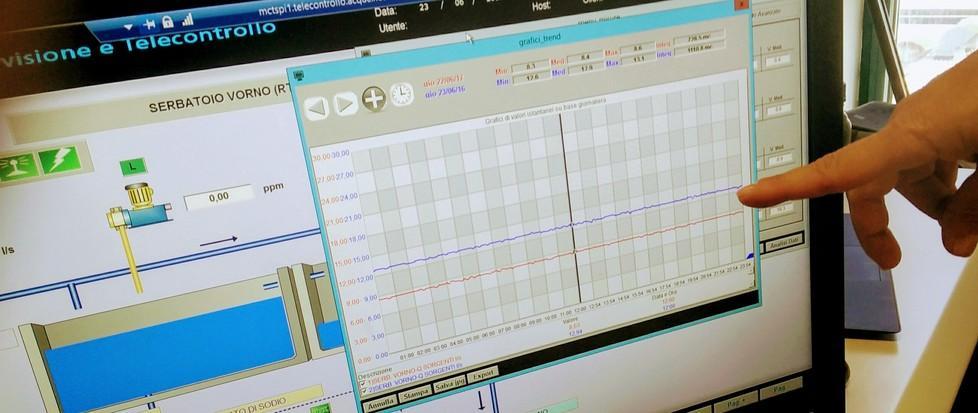The width and height of the screenshot is (978, 413).
Task: Click the small icon of the window behind
Action: 364,54
